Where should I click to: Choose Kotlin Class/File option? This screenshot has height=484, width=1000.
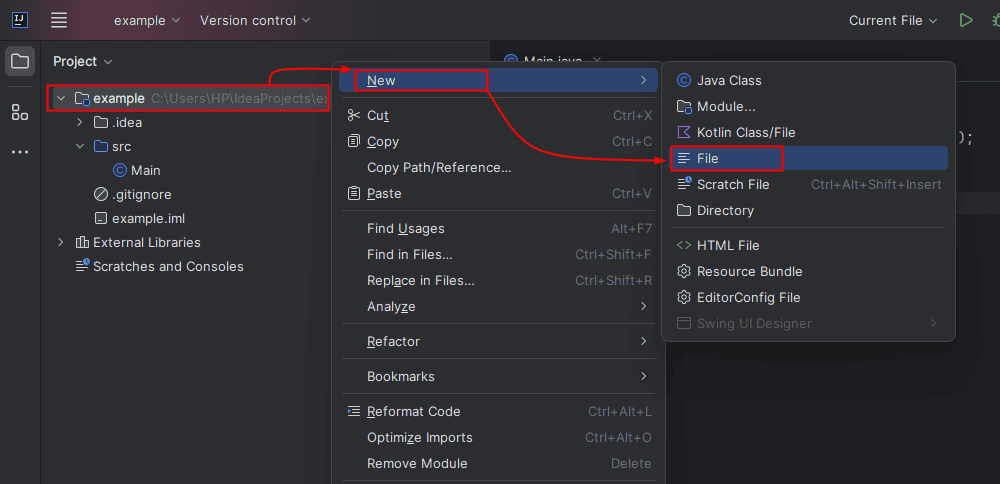click(745, 132)
